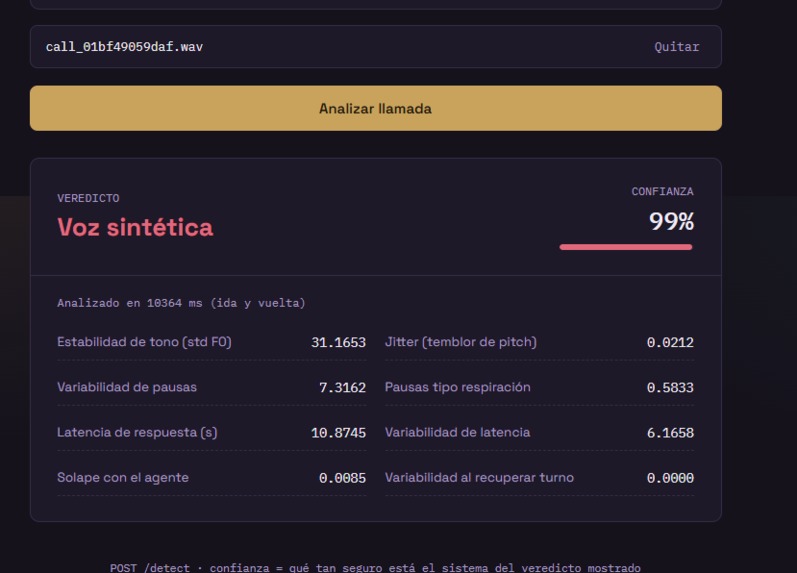Click the Solape con el agente label
797x573 pixels.
[122, 477]
